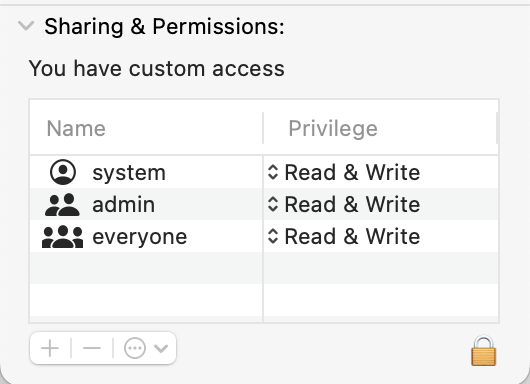Screen dimensions: 530x384
Task: Select the everyone row in the list
Action: click(x=264, y=236)
